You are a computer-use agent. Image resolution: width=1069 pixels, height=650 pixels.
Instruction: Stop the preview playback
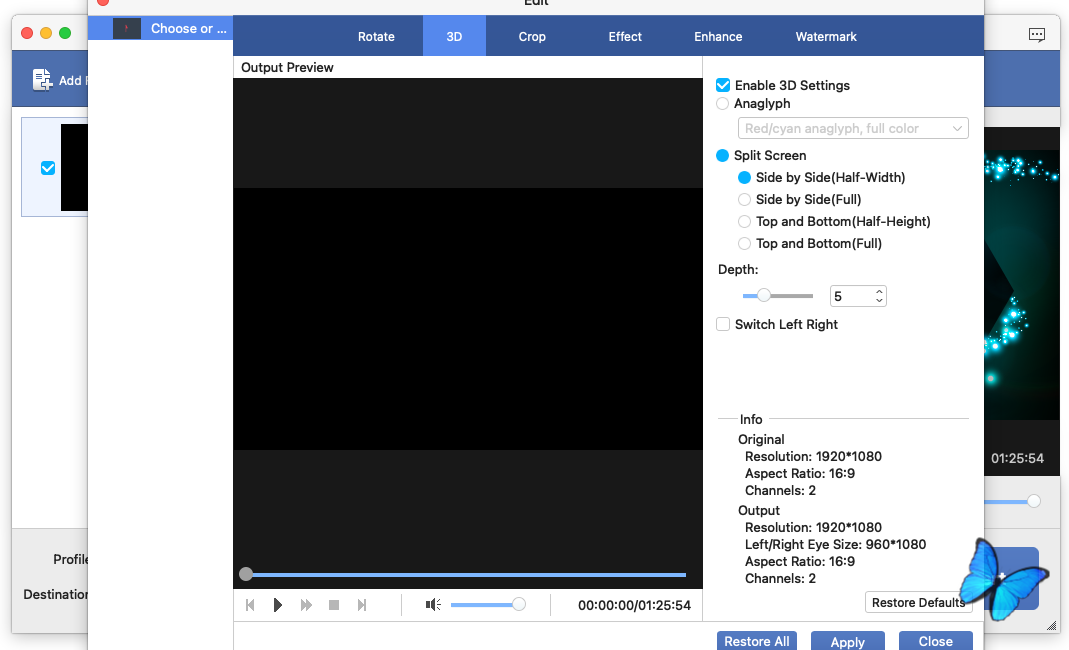point(334,605)
